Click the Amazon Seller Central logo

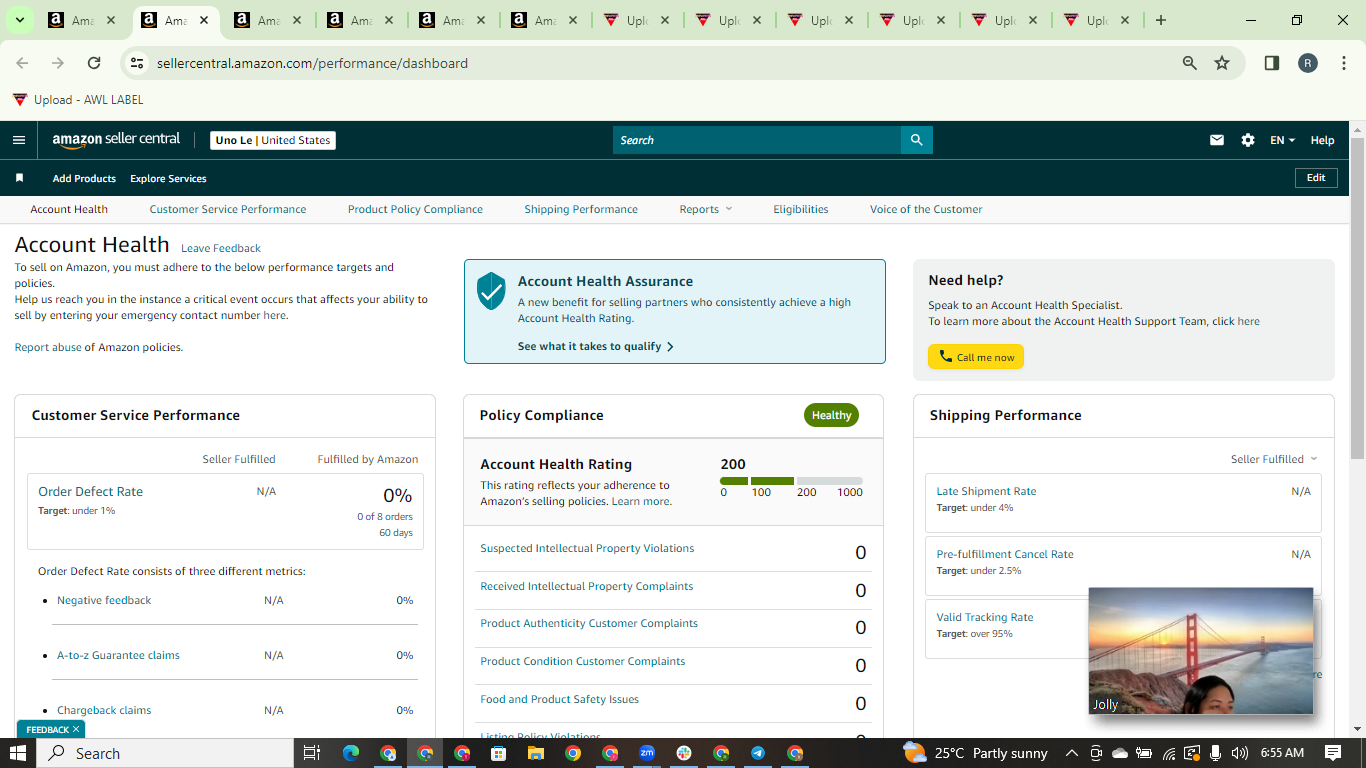[x=116, y=140]
